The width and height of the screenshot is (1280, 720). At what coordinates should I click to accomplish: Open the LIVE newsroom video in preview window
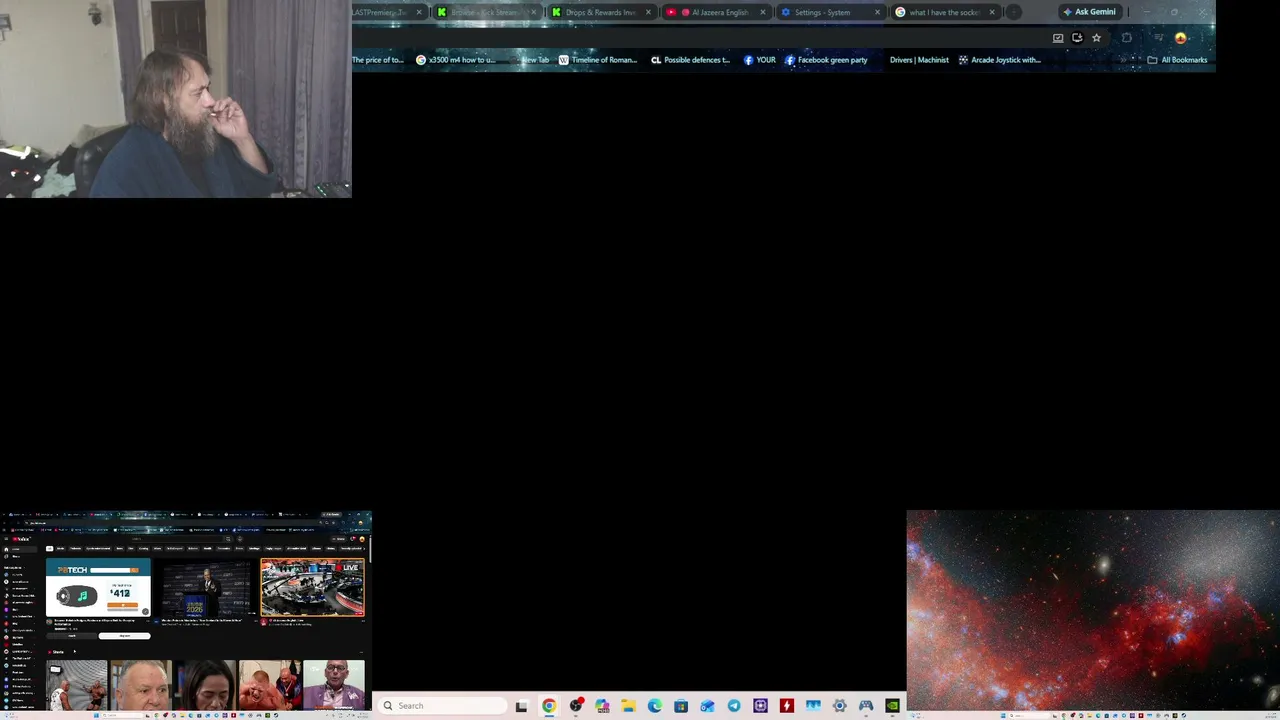(x=313, y=587)
